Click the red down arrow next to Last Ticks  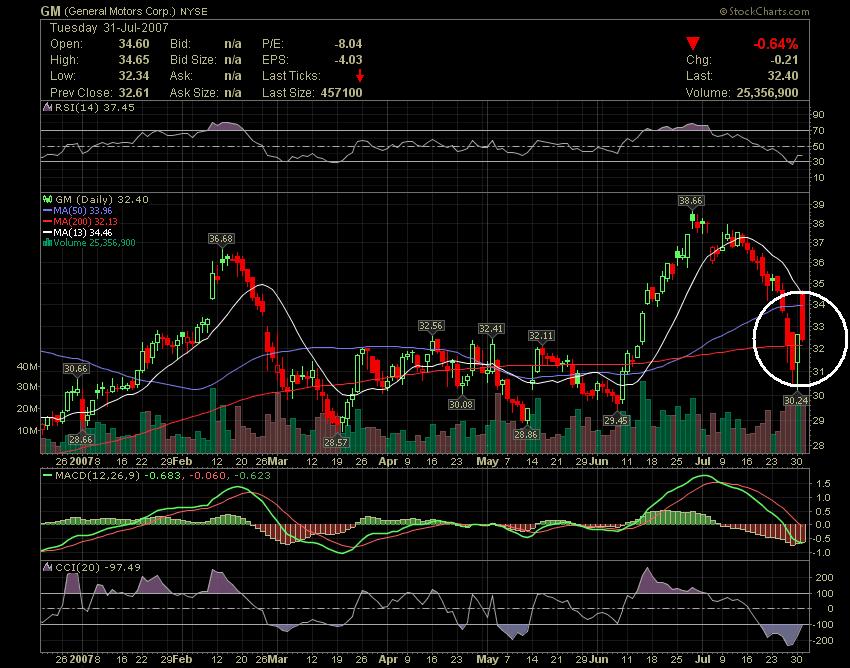point(360,75)
